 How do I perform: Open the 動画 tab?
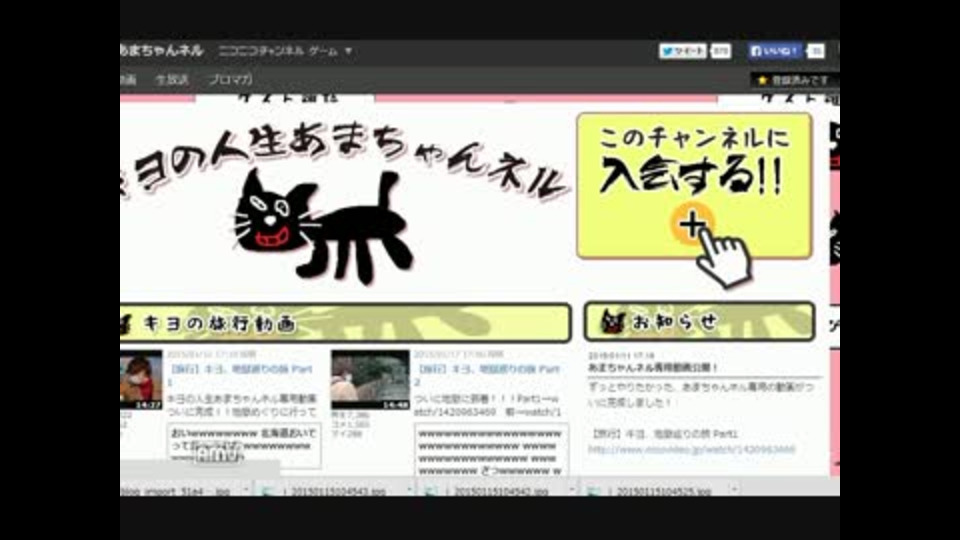128,80
